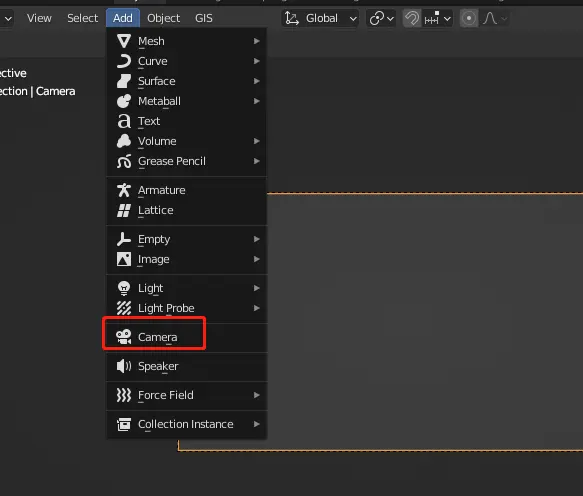Viewport: 583px width, 496px height.
Task: Expand the Force Field submenu arrow
Action: (257, 395)
